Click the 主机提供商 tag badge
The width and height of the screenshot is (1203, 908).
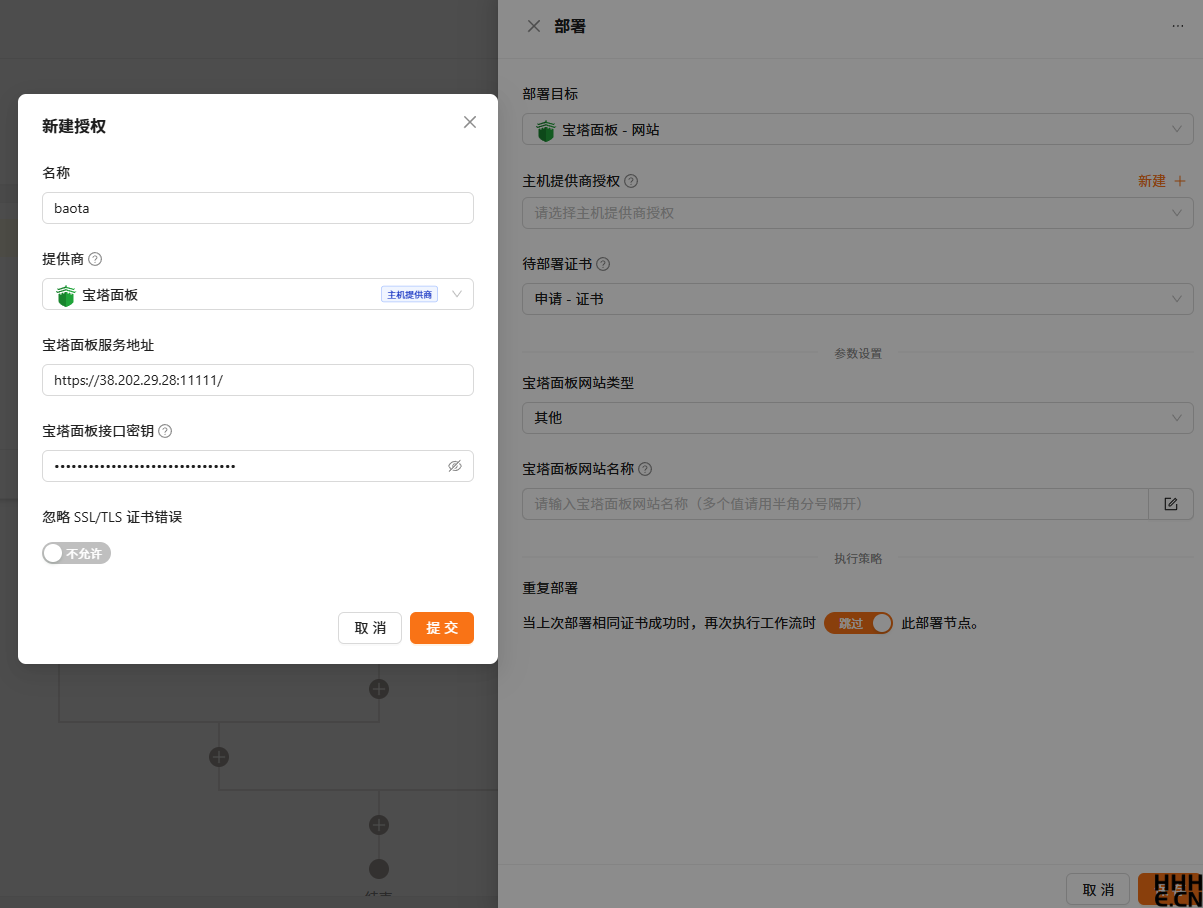[409, 294]
